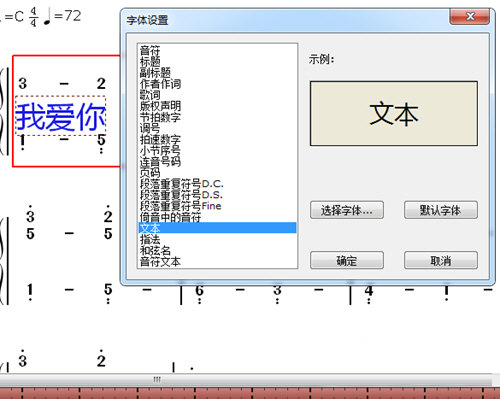Pick 调号 in the list

click(x=217, y=128)
